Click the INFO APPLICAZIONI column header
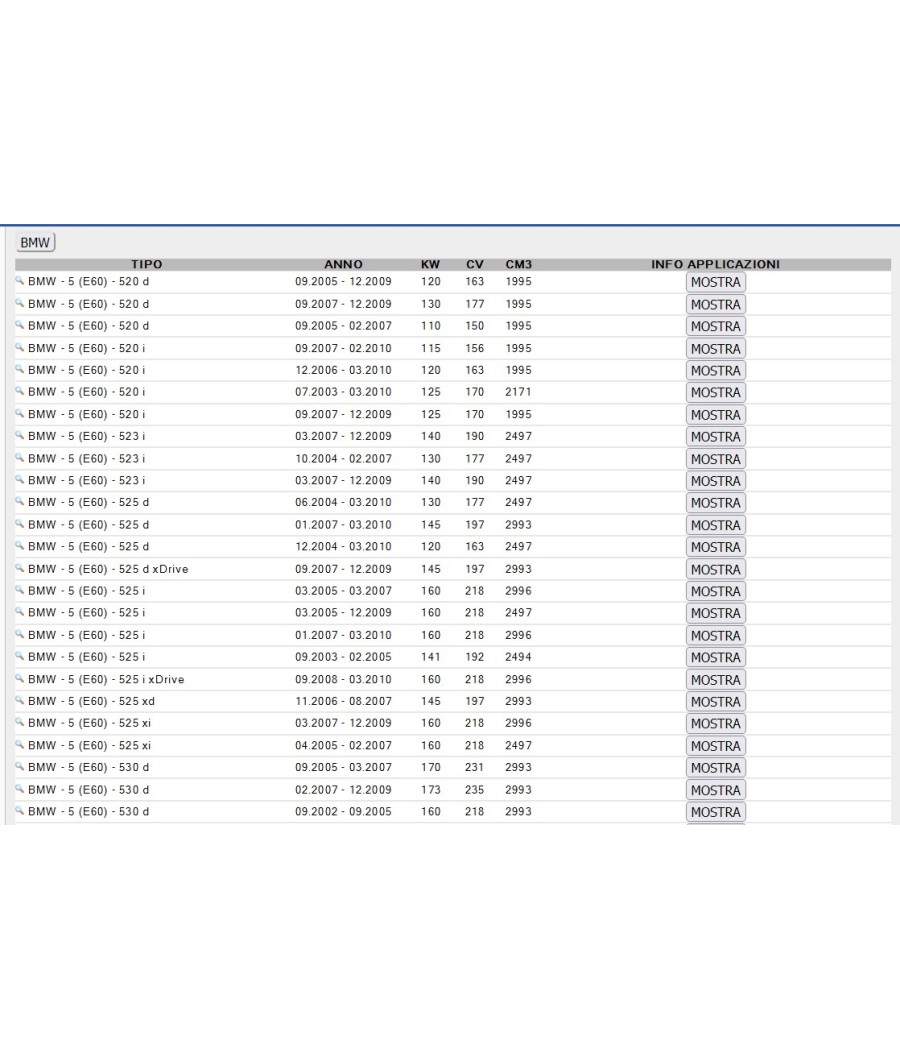 pyautogui.click(x=715, y=265)
